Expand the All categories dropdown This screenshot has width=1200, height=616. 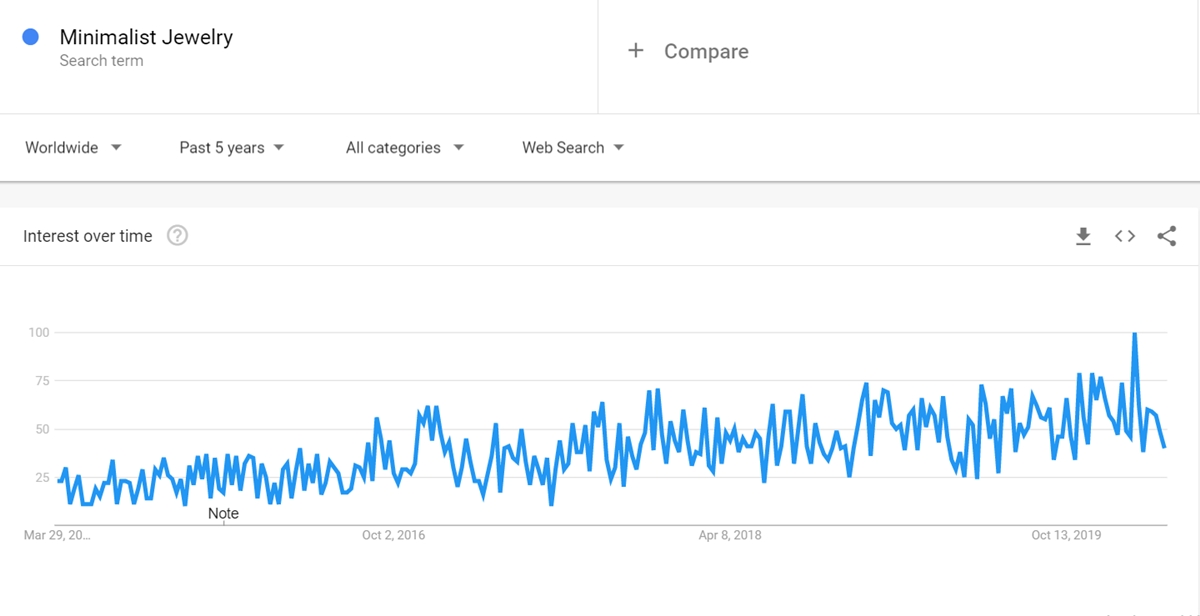[x=404, y=148]
